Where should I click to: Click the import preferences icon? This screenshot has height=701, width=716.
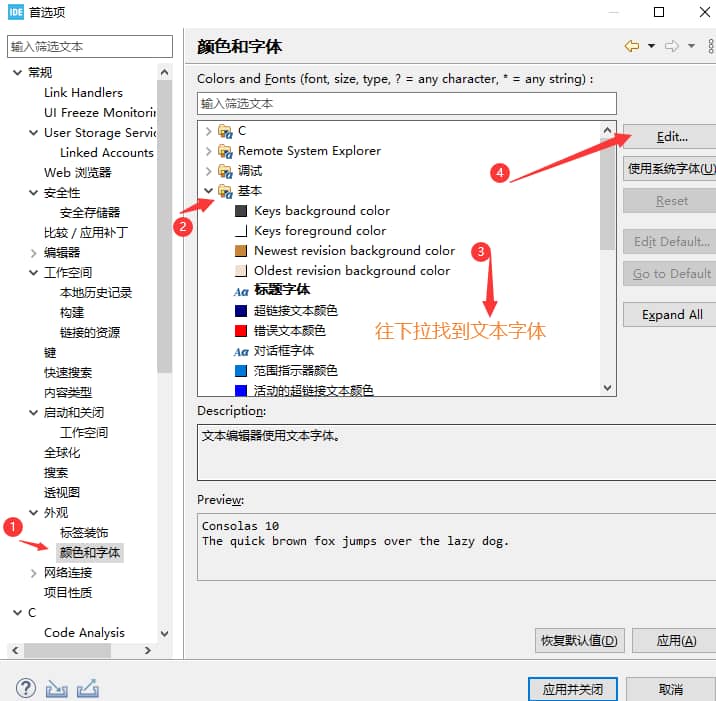pyautogui.click(x=56, y=688)
